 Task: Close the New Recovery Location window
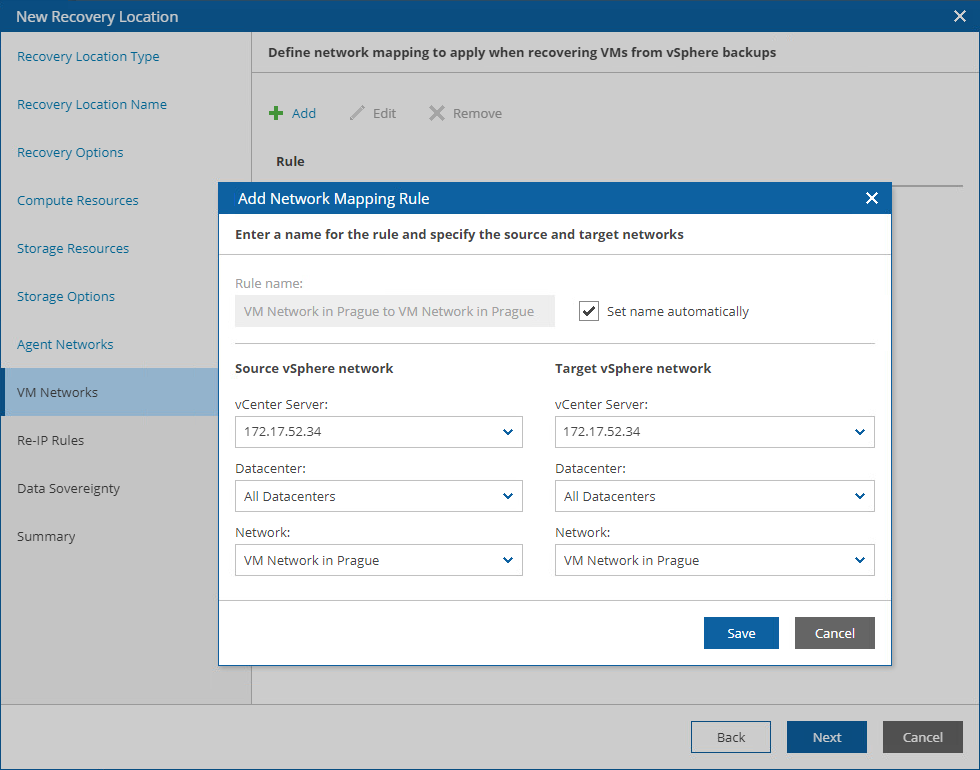pos(960,16)
